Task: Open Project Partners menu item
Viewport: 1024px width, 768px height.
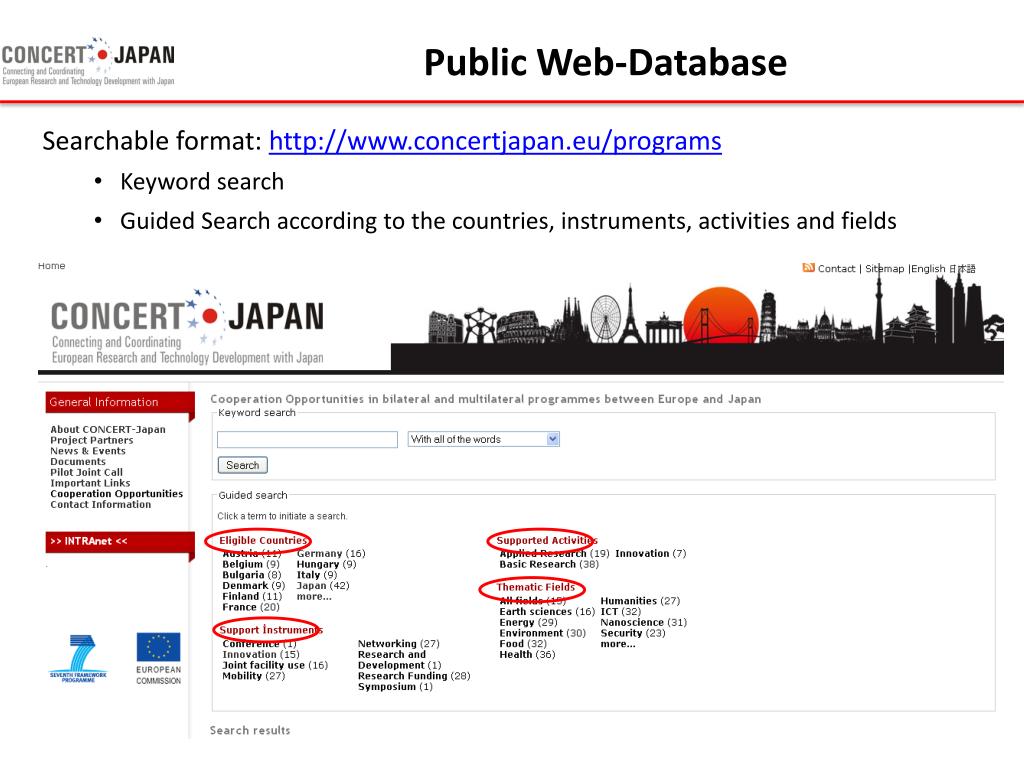Action: 91,440
